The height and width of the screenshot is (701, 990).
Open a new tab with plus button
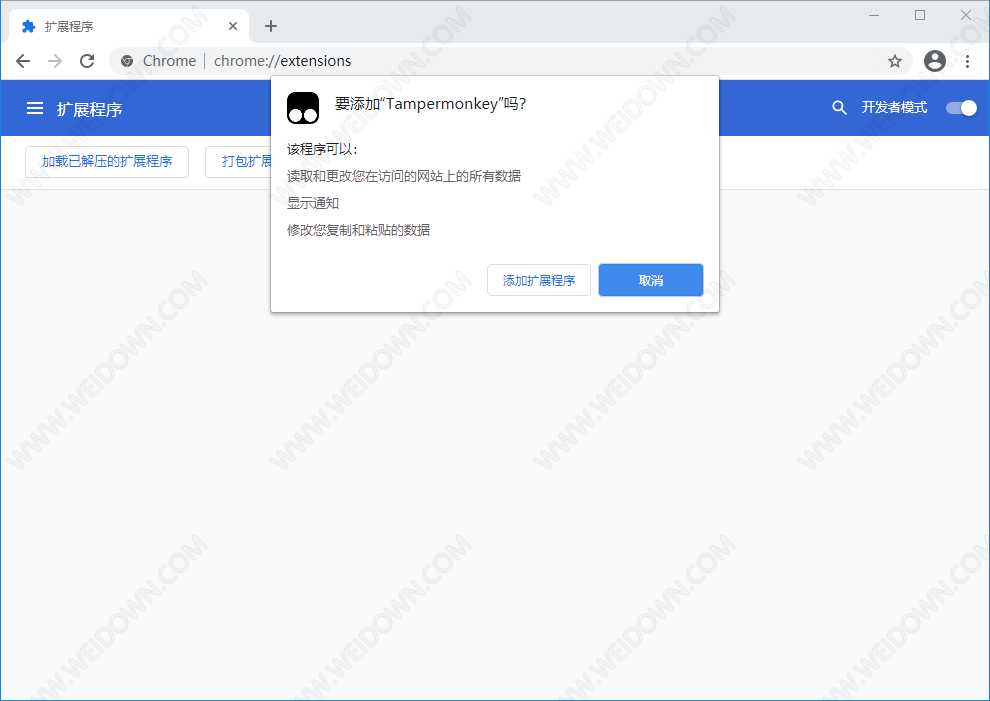pyautogui.click(x=271, y=26)
